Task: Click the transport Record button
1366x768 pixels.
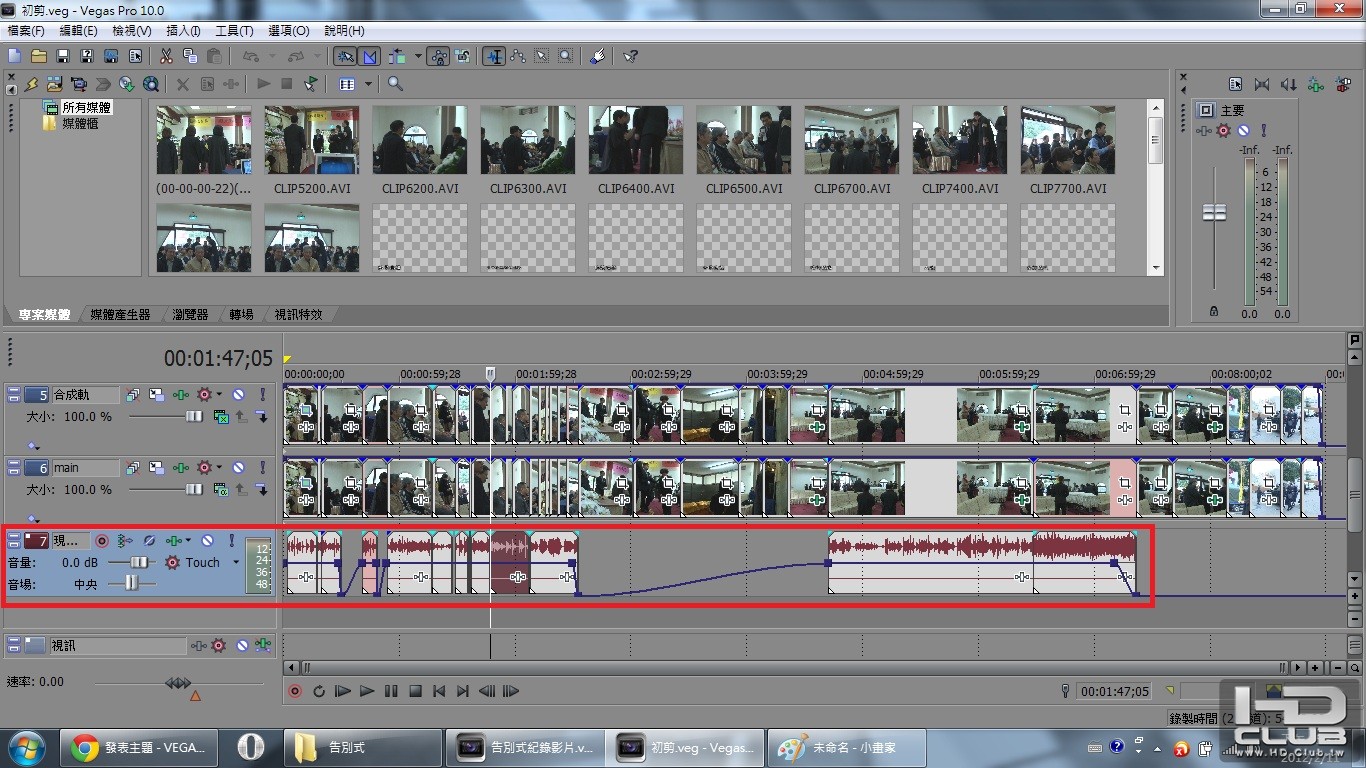Action: (x=295, y=691)
